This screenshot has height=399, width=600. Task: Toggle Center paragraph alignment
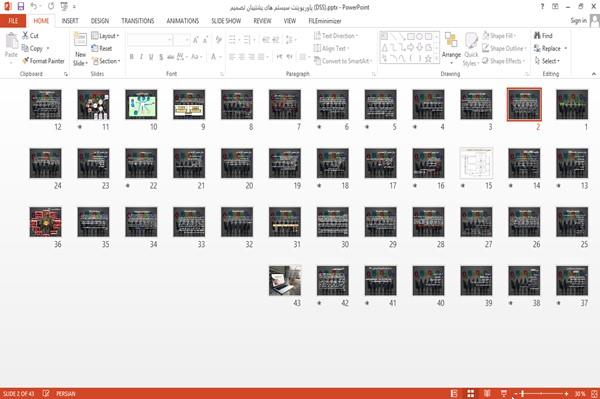click(x=242, y=57)
